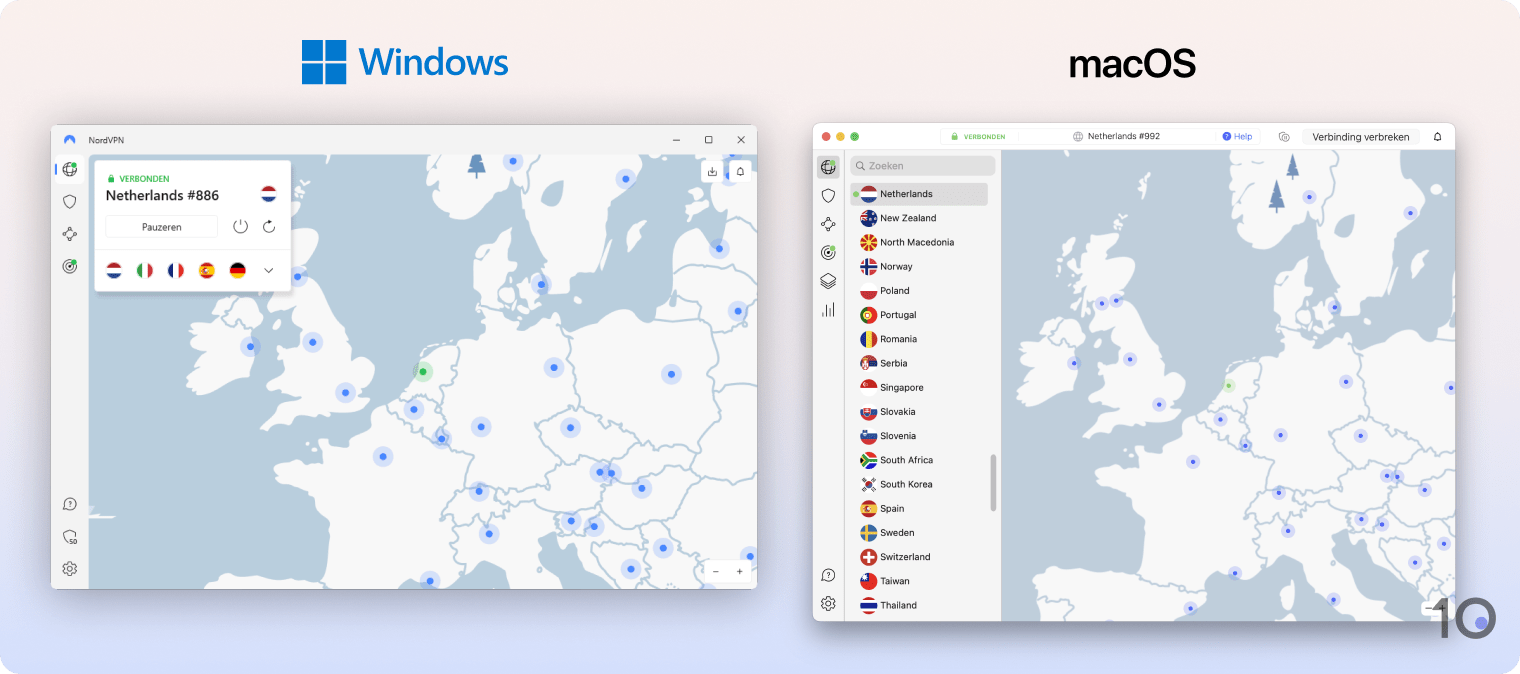1520x674 pixels.
Task: Click the bar chart statistics icon in the macOS sidebar
Action: tap(828, 310)
